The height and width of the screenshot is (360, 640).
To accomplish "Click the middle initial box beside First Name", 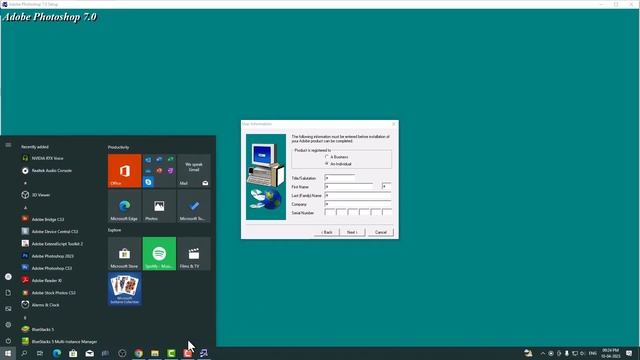I will click(x=387, y=187).
